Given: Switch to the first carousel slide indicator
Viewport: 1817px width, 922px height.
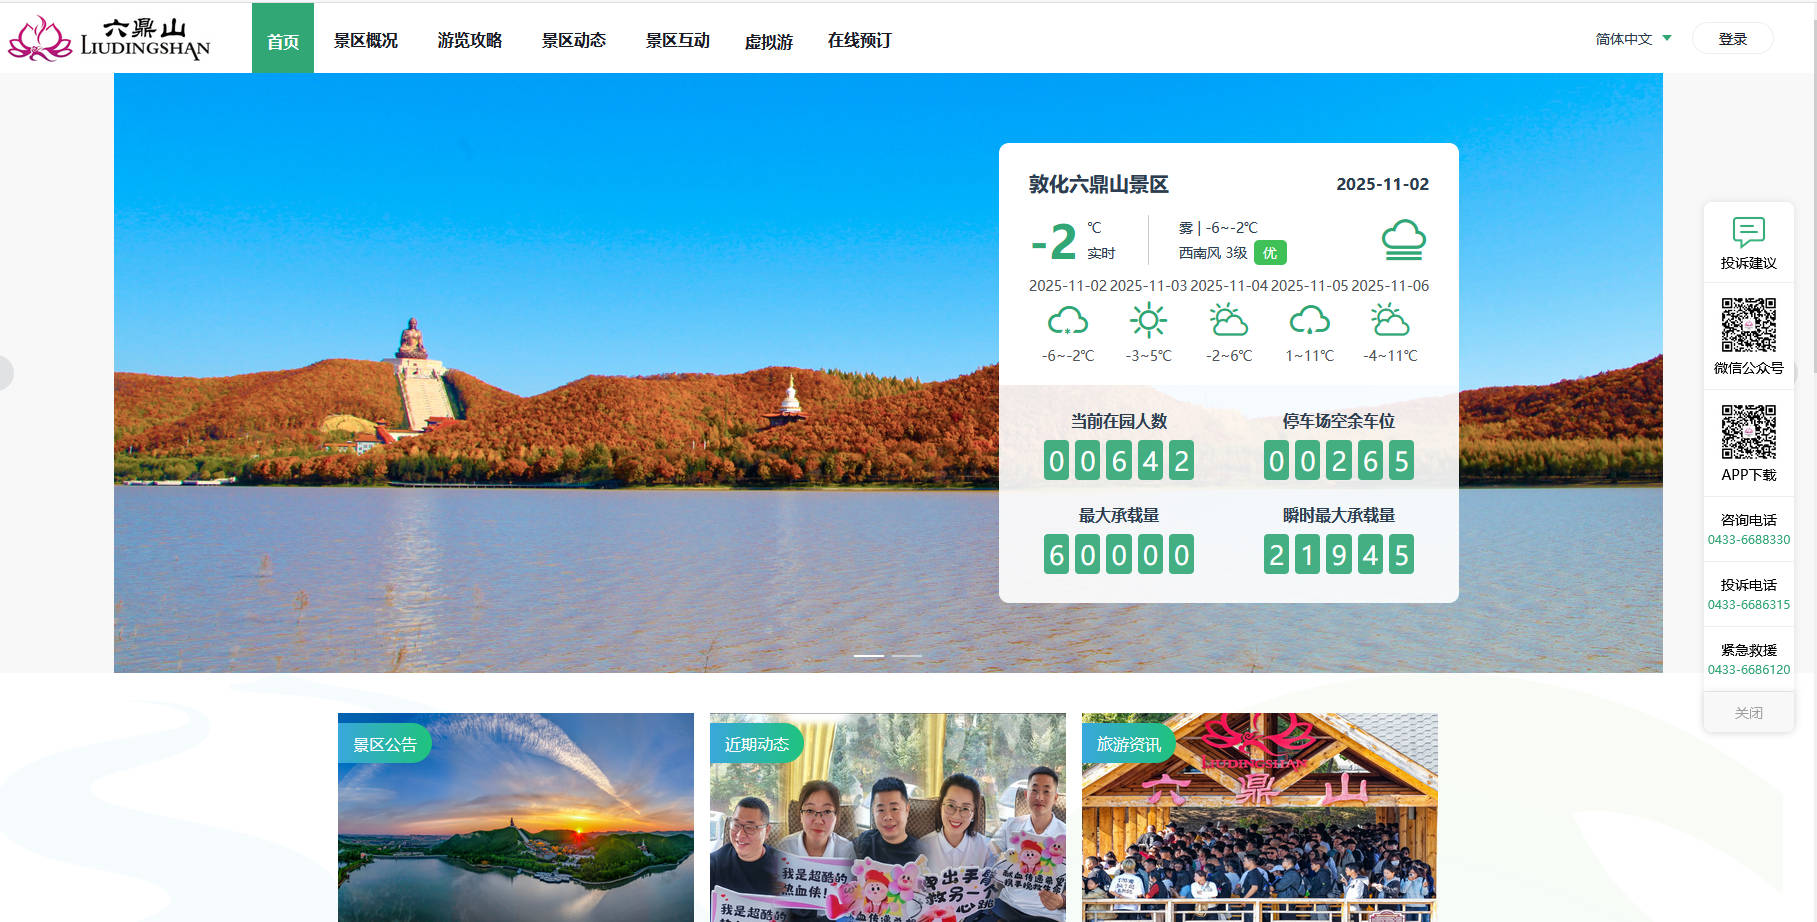Looking at the screenshot, I should click(869, 656).
